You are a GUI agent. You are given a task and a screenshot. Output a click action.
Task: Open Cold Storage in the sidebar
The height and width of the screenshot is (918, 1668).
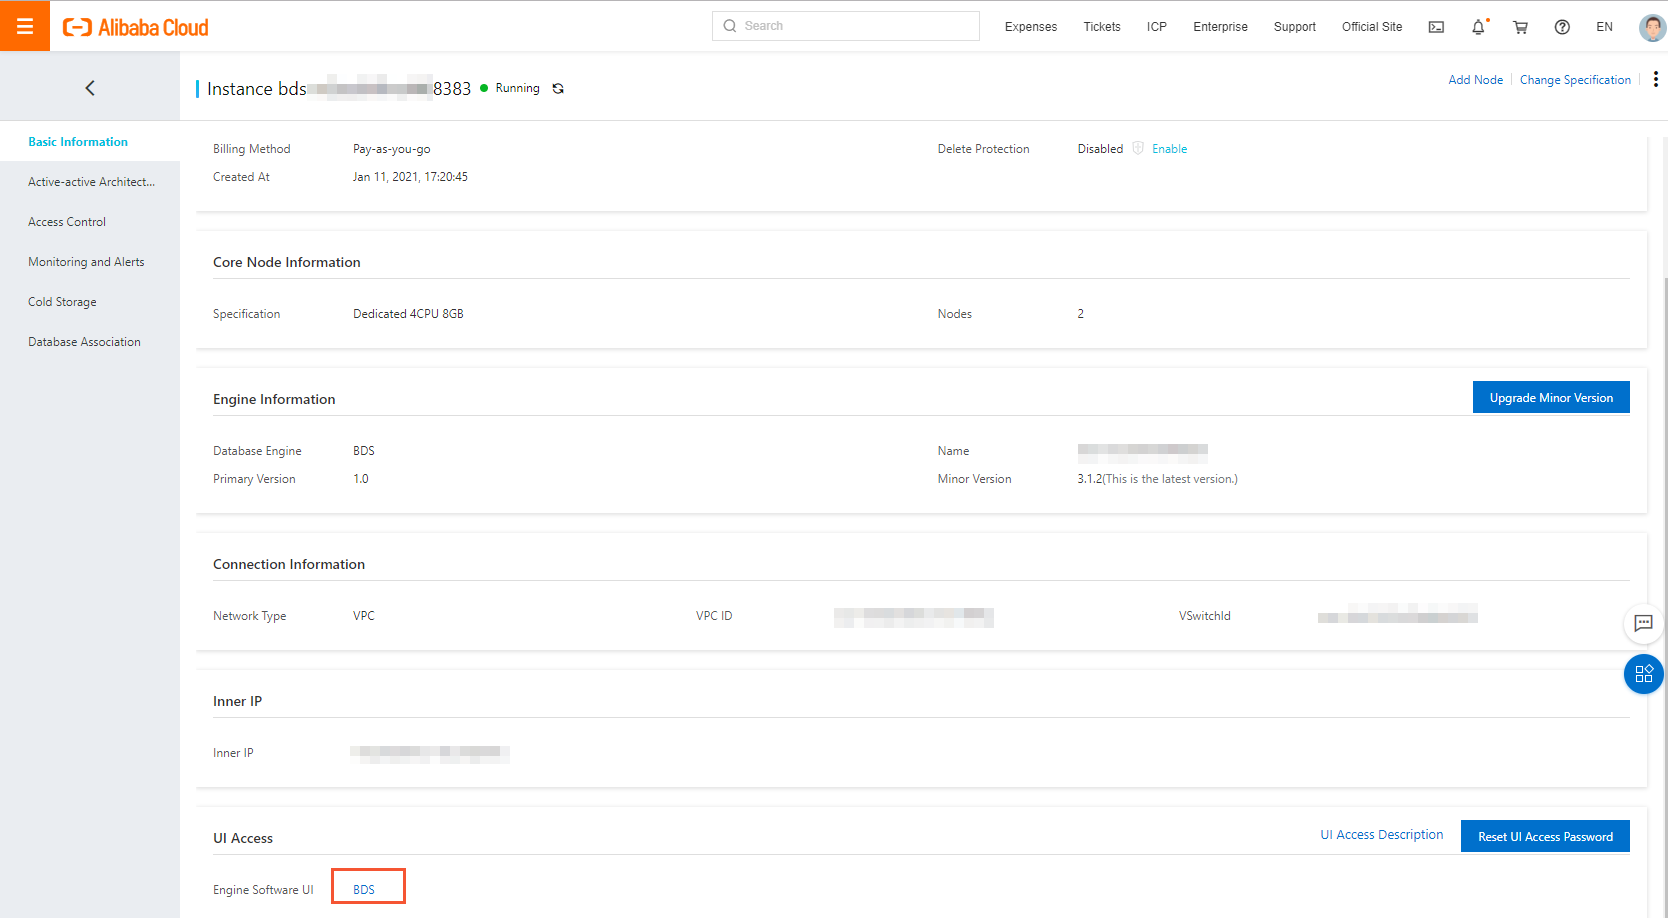pyautogui.click(x=90, y=302)
